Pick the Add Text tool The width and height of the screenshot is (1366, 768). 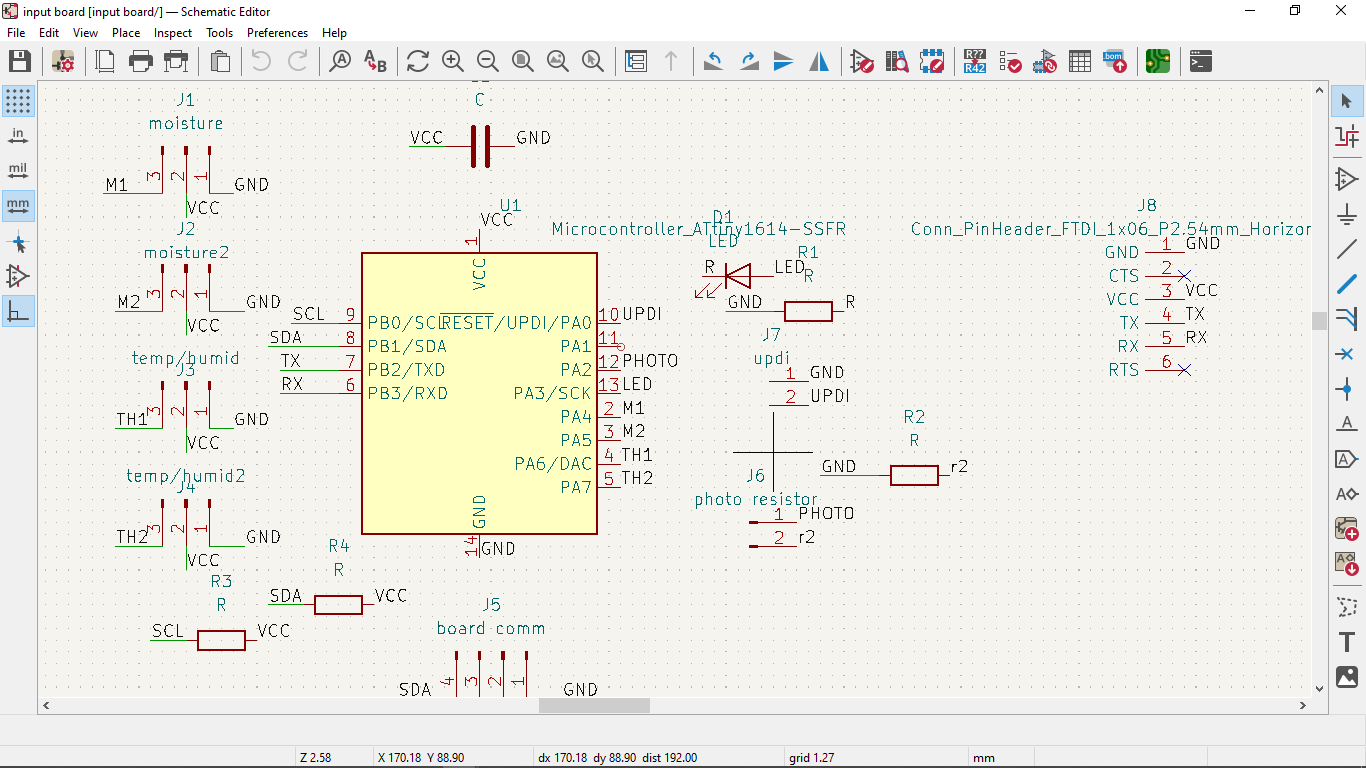pos(1347,641)
